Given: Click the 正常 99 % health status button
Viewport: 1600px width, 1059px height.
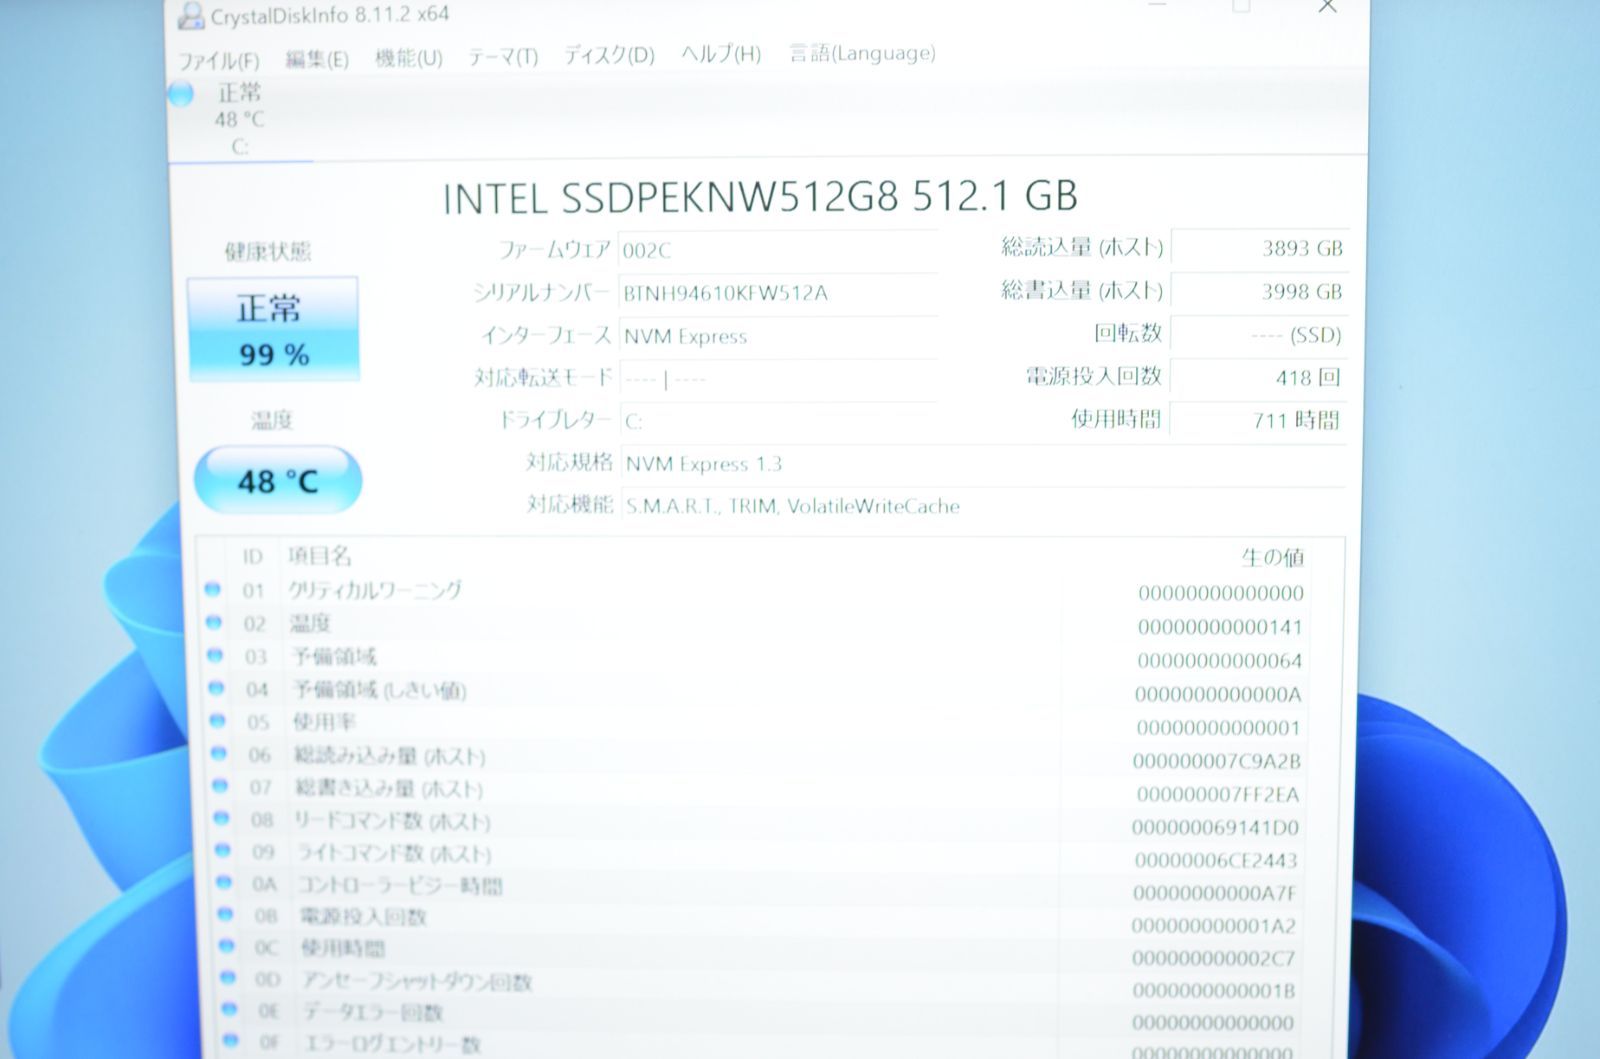Looking at the screenshot, I should tap(273, 329).
